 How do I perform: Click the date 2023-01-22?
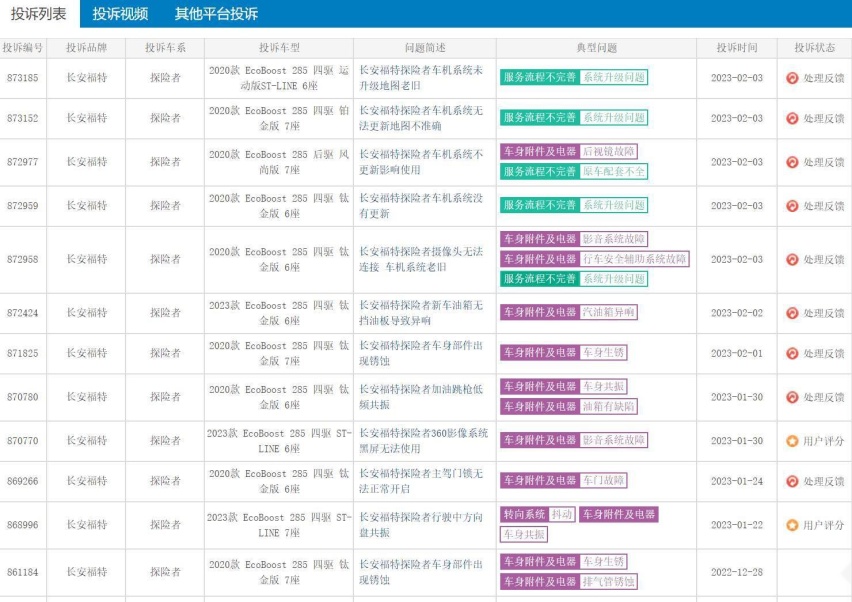pos(737,525)
